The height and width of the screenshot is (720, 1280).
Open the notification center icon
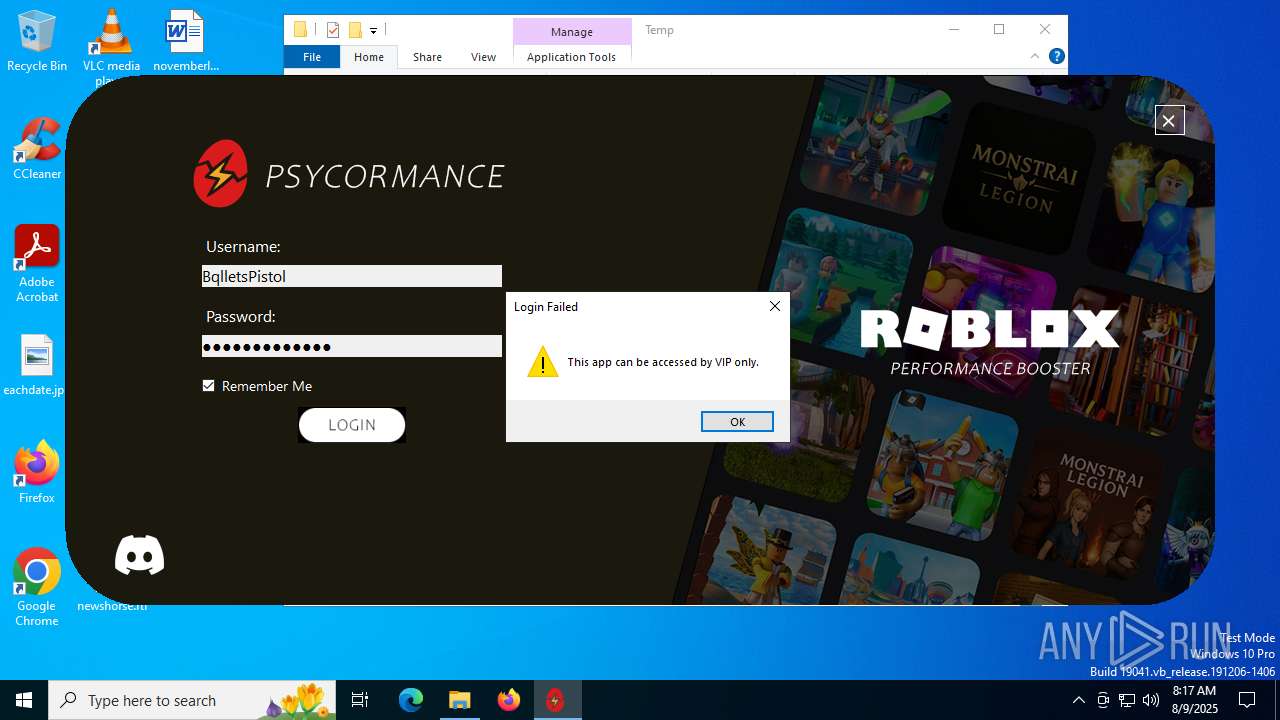(1247, 700)
